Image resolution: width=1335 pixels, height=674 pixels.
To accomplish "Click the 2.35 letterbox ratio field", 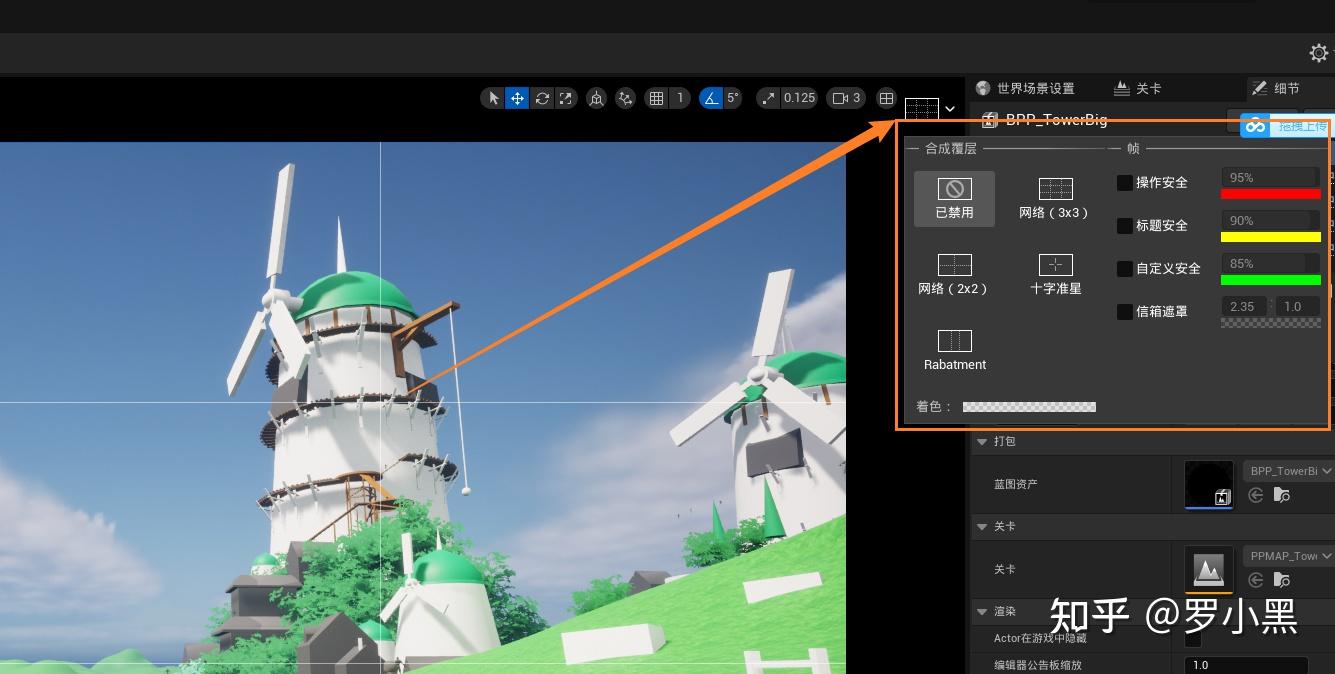I will click(1245, 306).
